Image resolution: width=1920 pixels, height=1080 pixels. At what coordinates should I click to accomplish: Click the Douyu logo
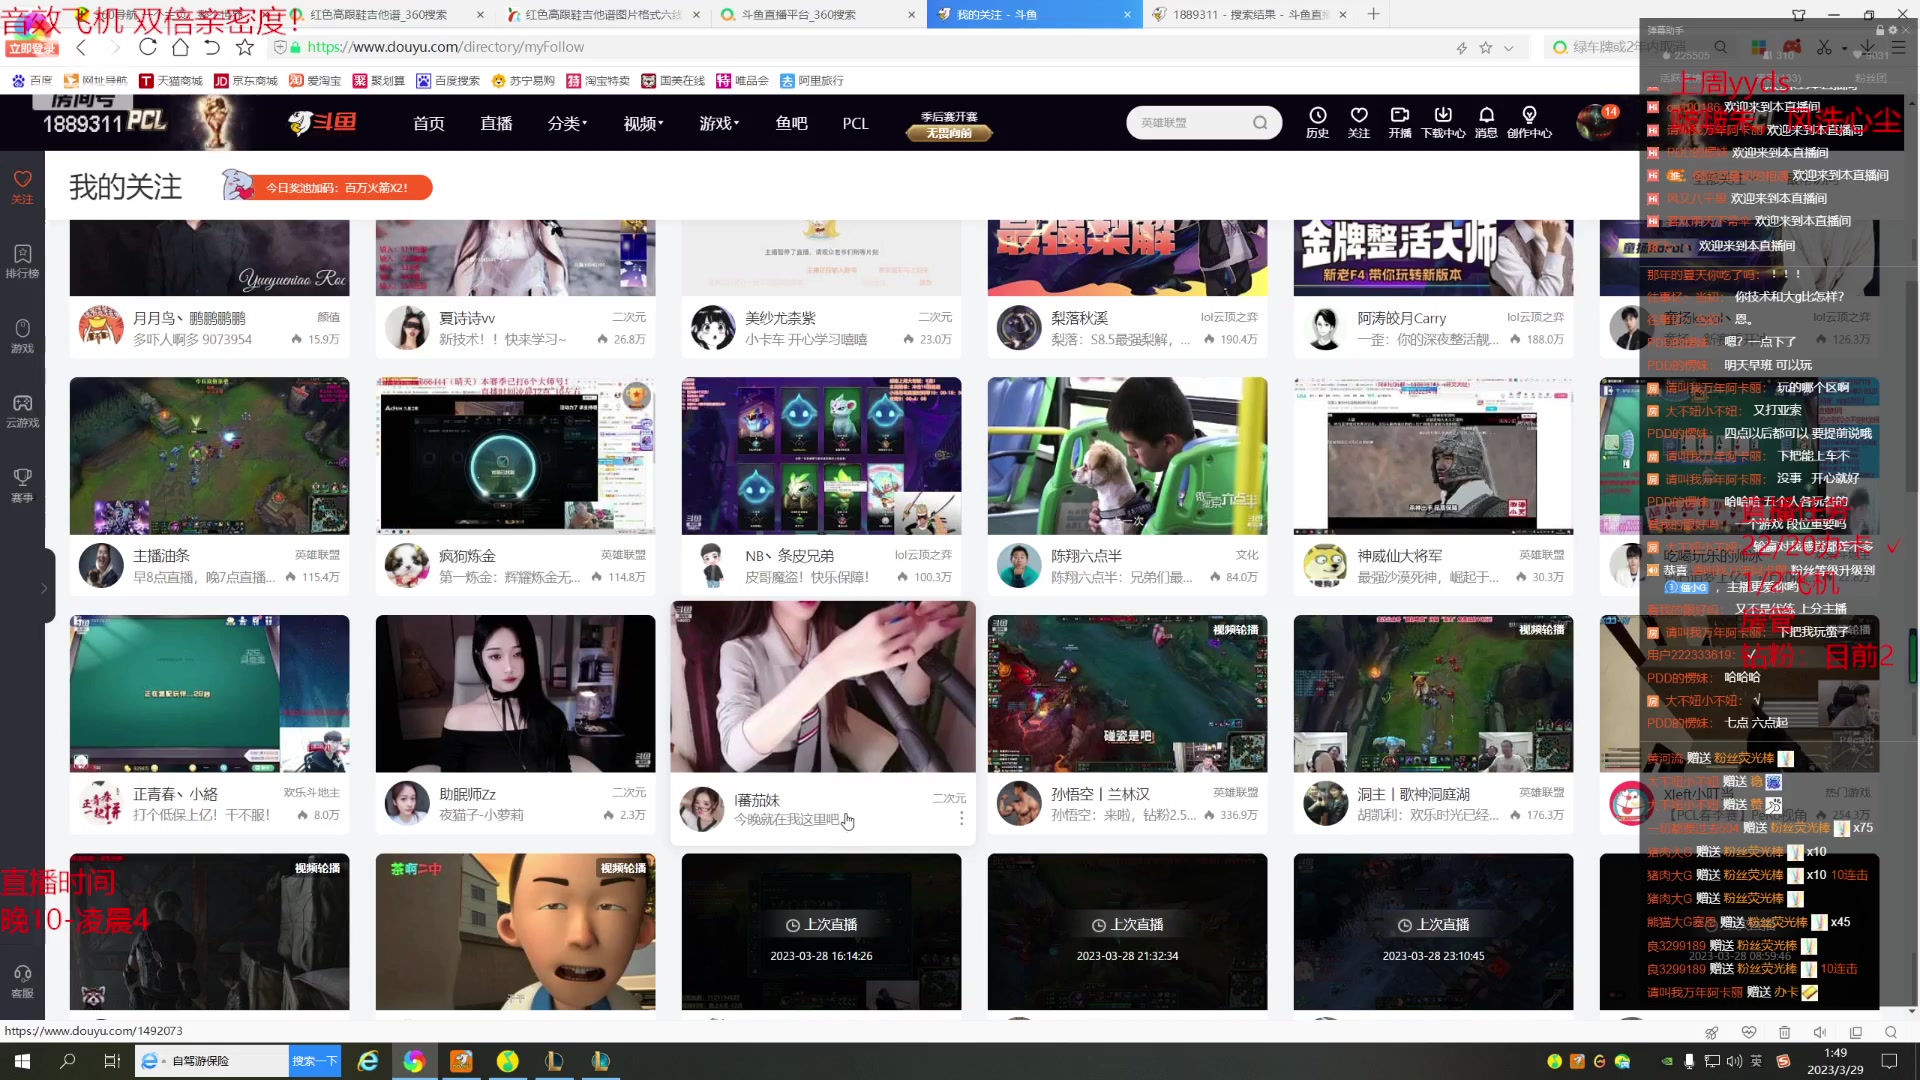tap(322, 122)
